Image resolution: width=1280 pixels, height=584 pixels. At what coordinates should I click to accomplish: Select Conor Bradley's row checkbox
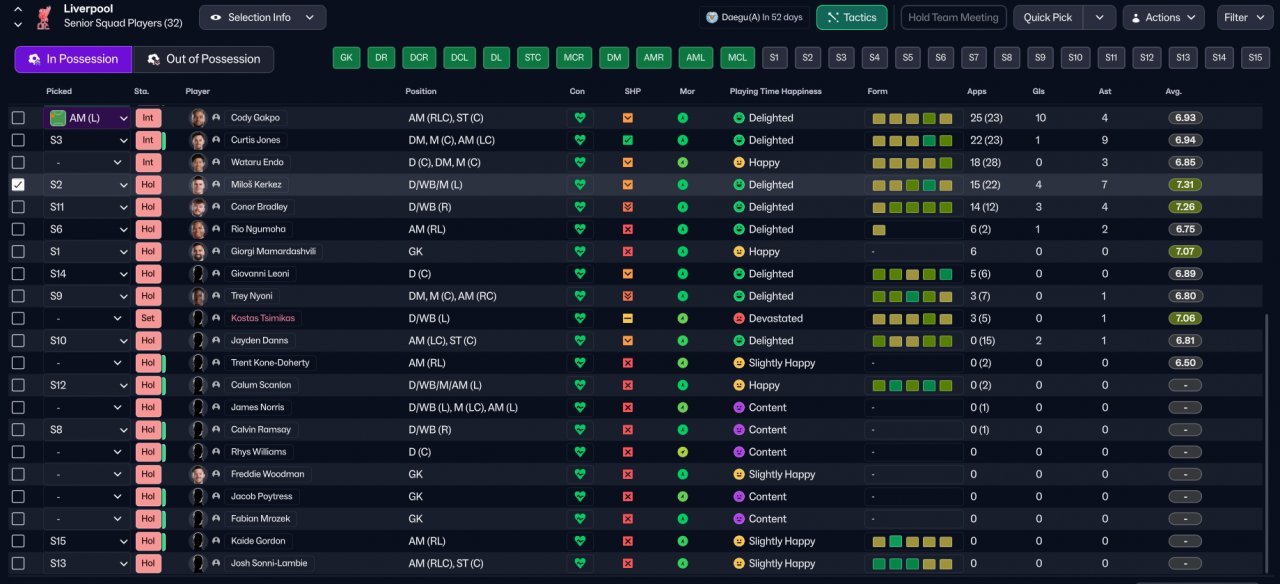point(18,207)
